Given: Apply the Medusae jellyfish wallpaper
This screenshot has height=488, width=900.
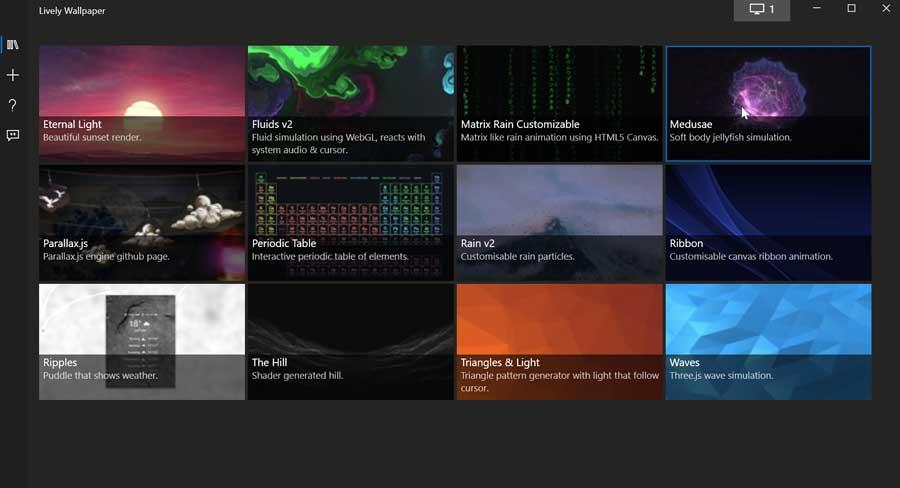Looking at the screenshot, I should [769, 104].
